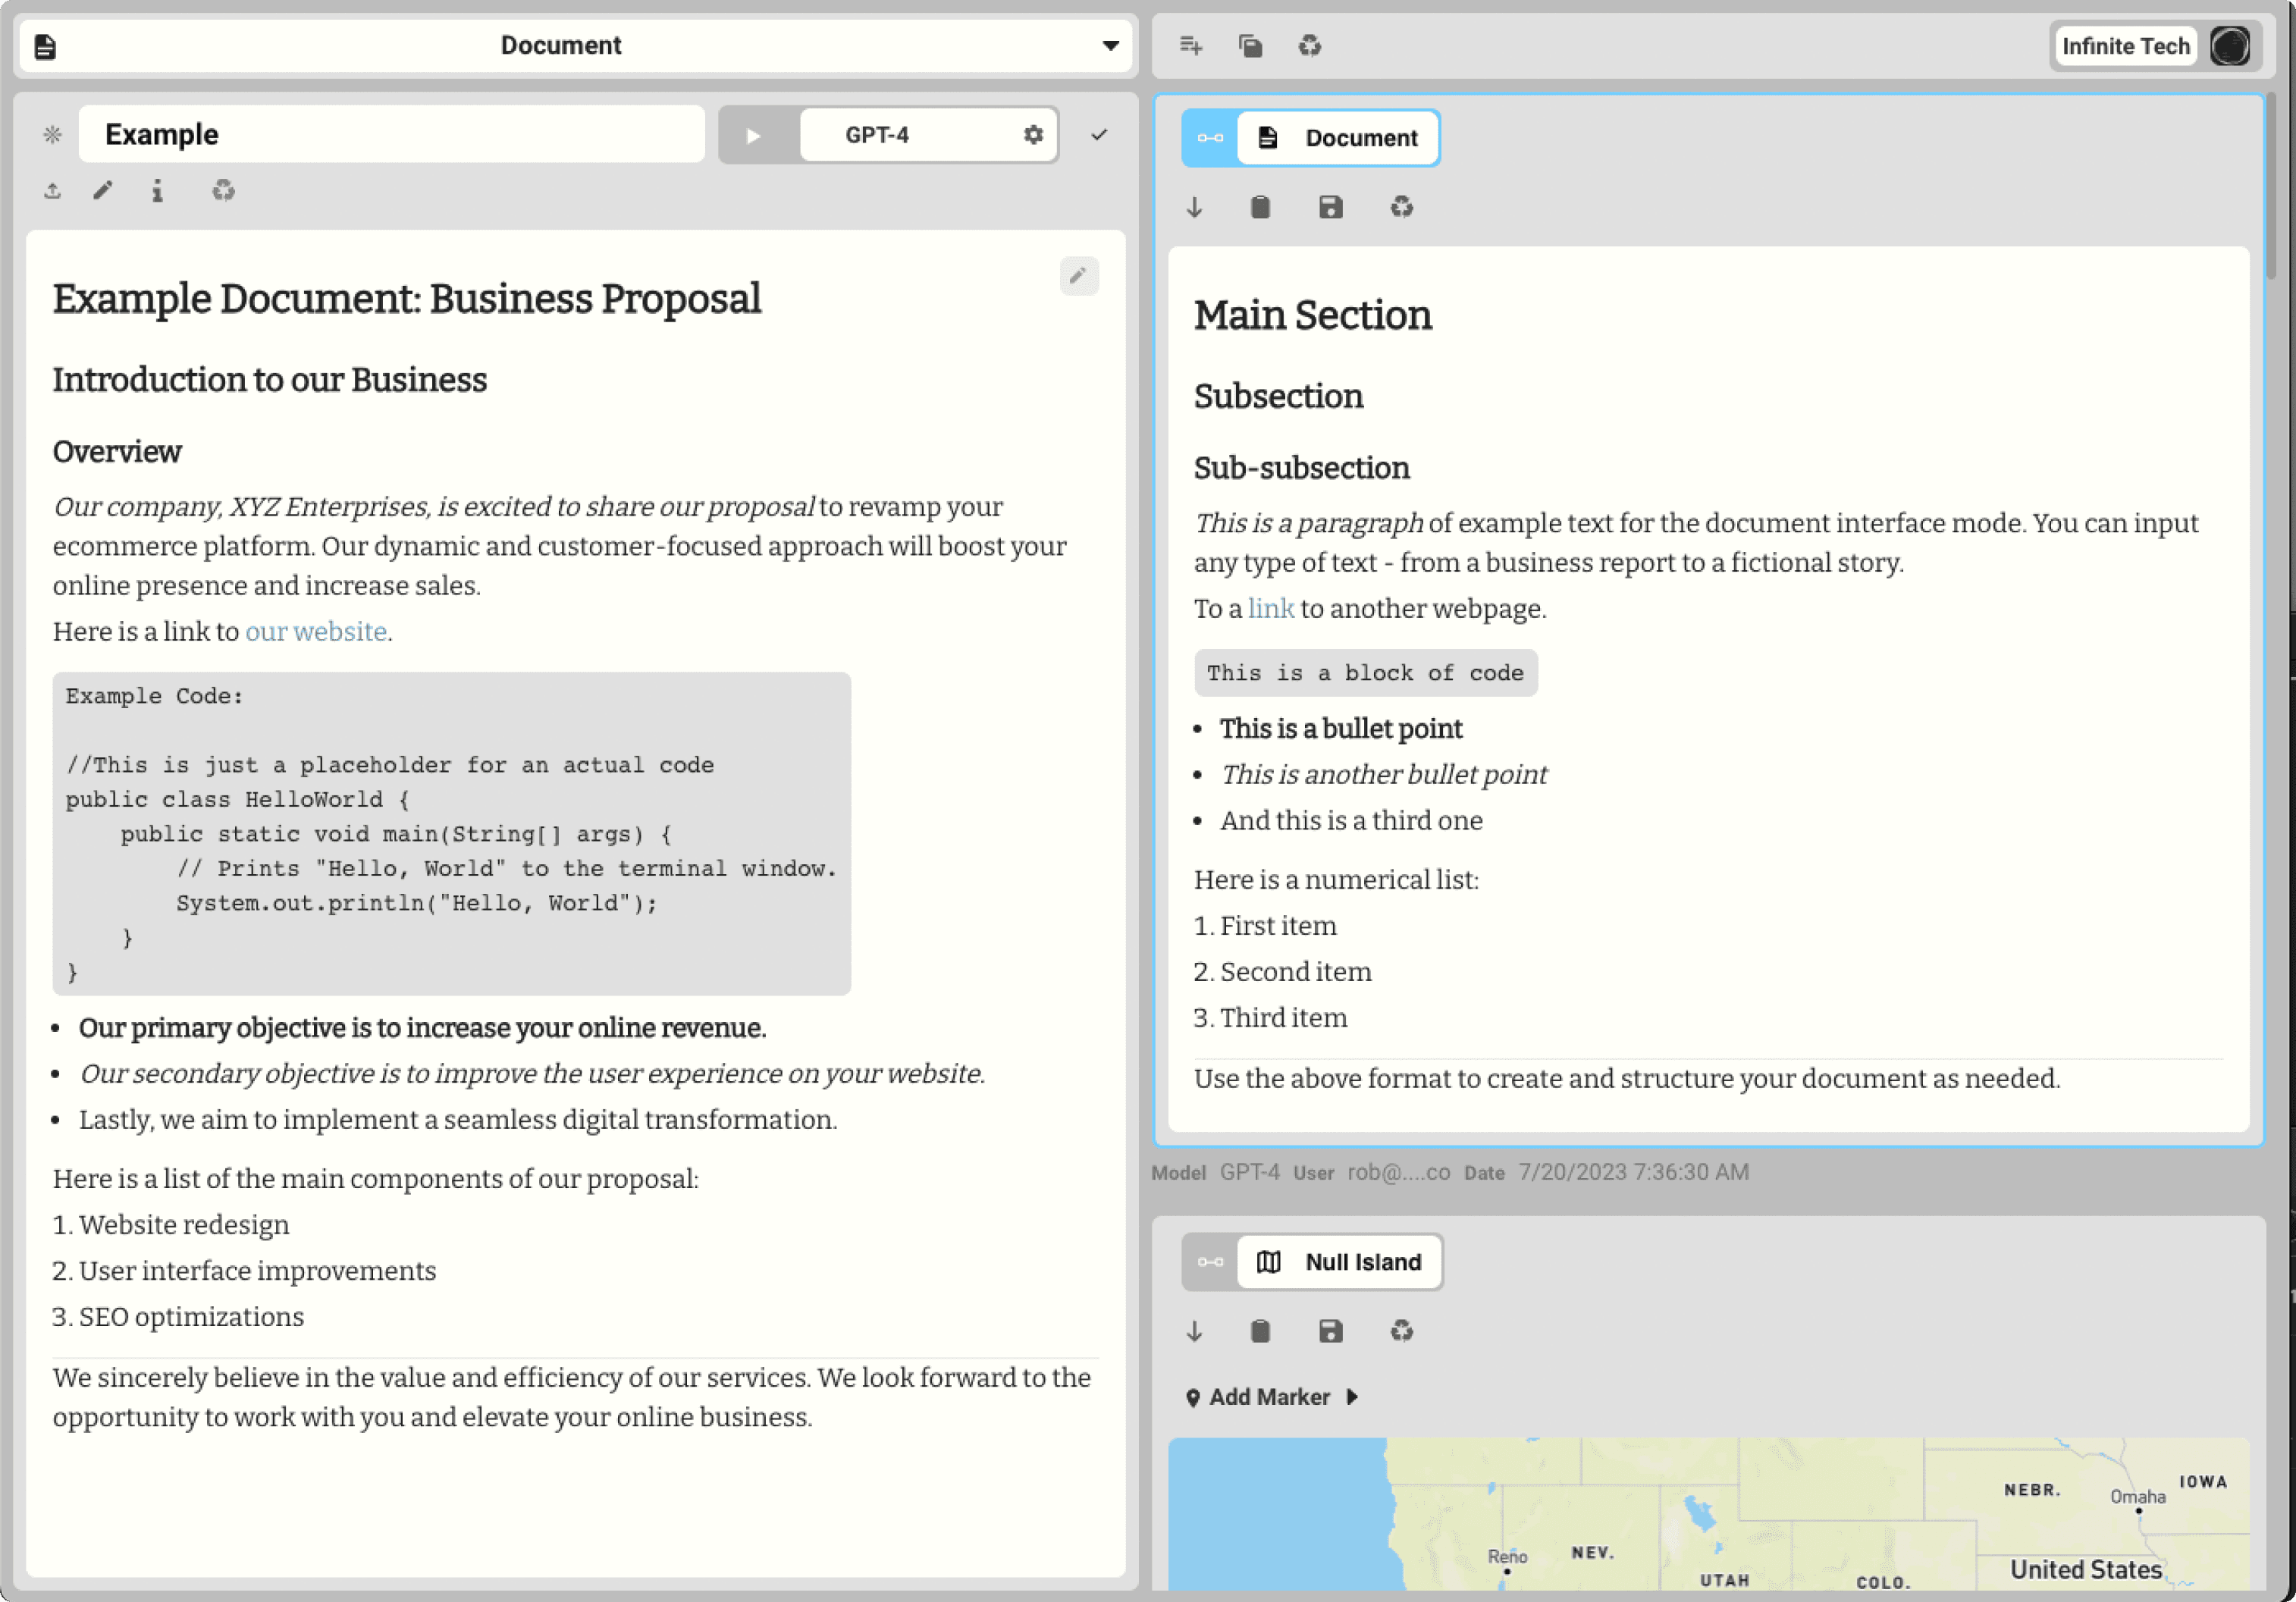
Task: Open the Document mode dropdown arrow
Action: click(x=1110, y=46)
